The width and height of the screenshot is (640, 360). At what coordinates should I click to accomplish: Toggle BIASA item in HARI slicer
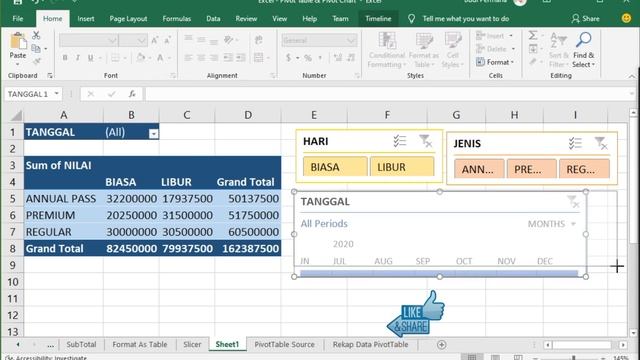pyautogui.click(x=335, y=167)
